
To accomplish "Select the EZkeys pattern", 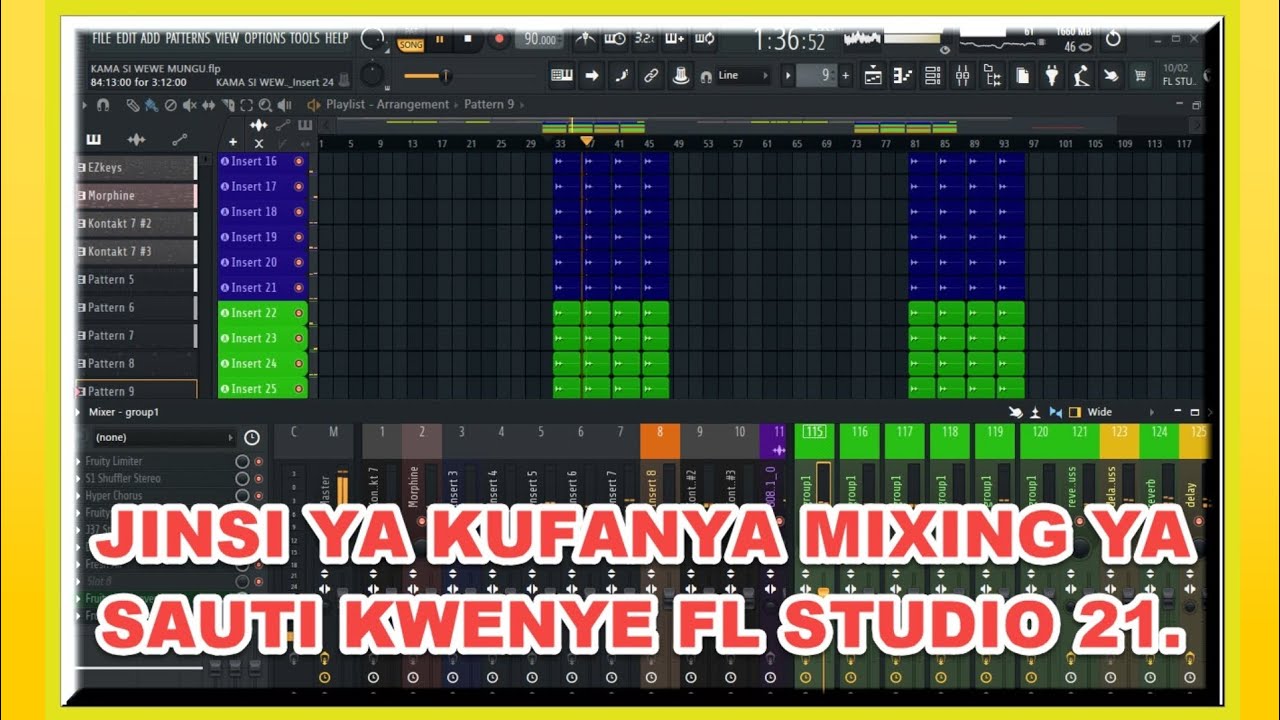I will click(137, 168).
